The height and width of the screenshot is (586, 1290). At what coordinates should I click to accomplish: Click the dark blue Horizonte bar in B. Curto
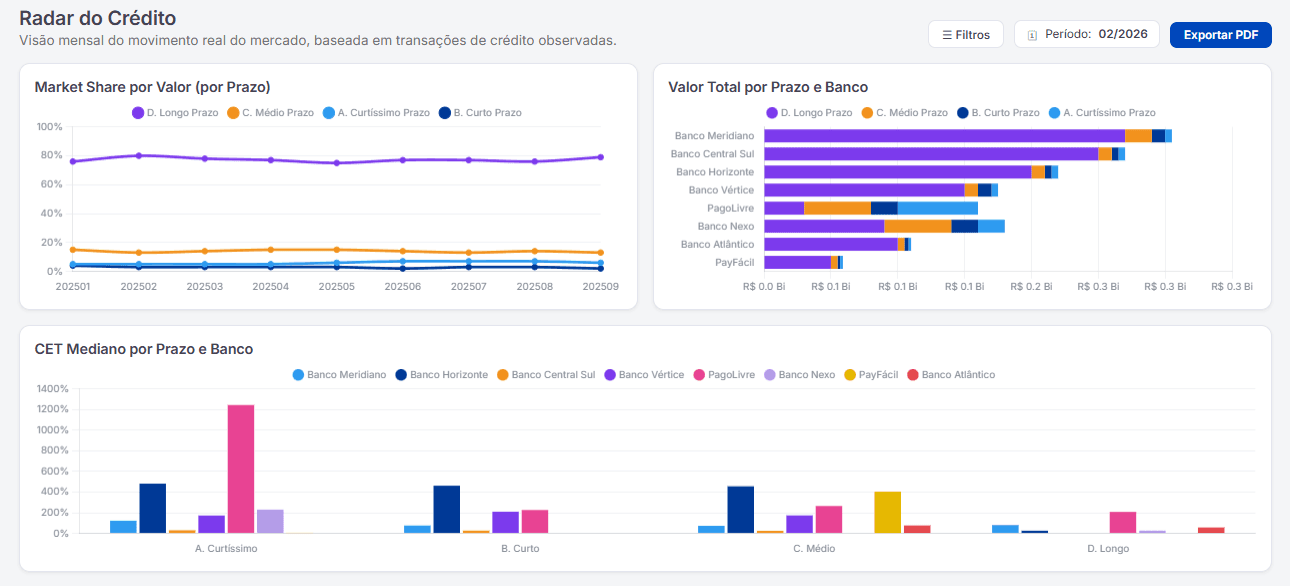coord(446,509)
